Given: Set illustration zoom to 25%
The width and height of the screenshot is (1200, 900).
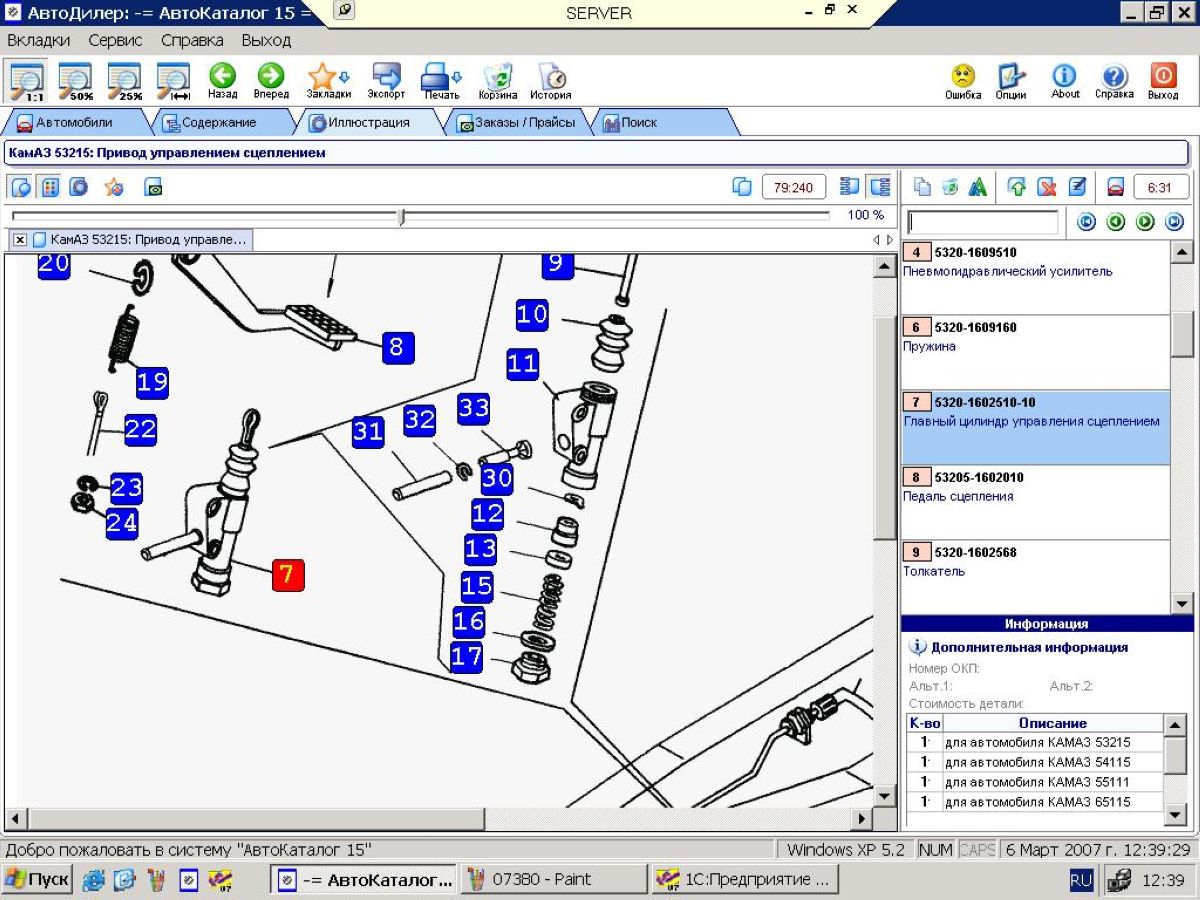Looking at the screenshot, I should pyautogui.click(x=124, y=80).
